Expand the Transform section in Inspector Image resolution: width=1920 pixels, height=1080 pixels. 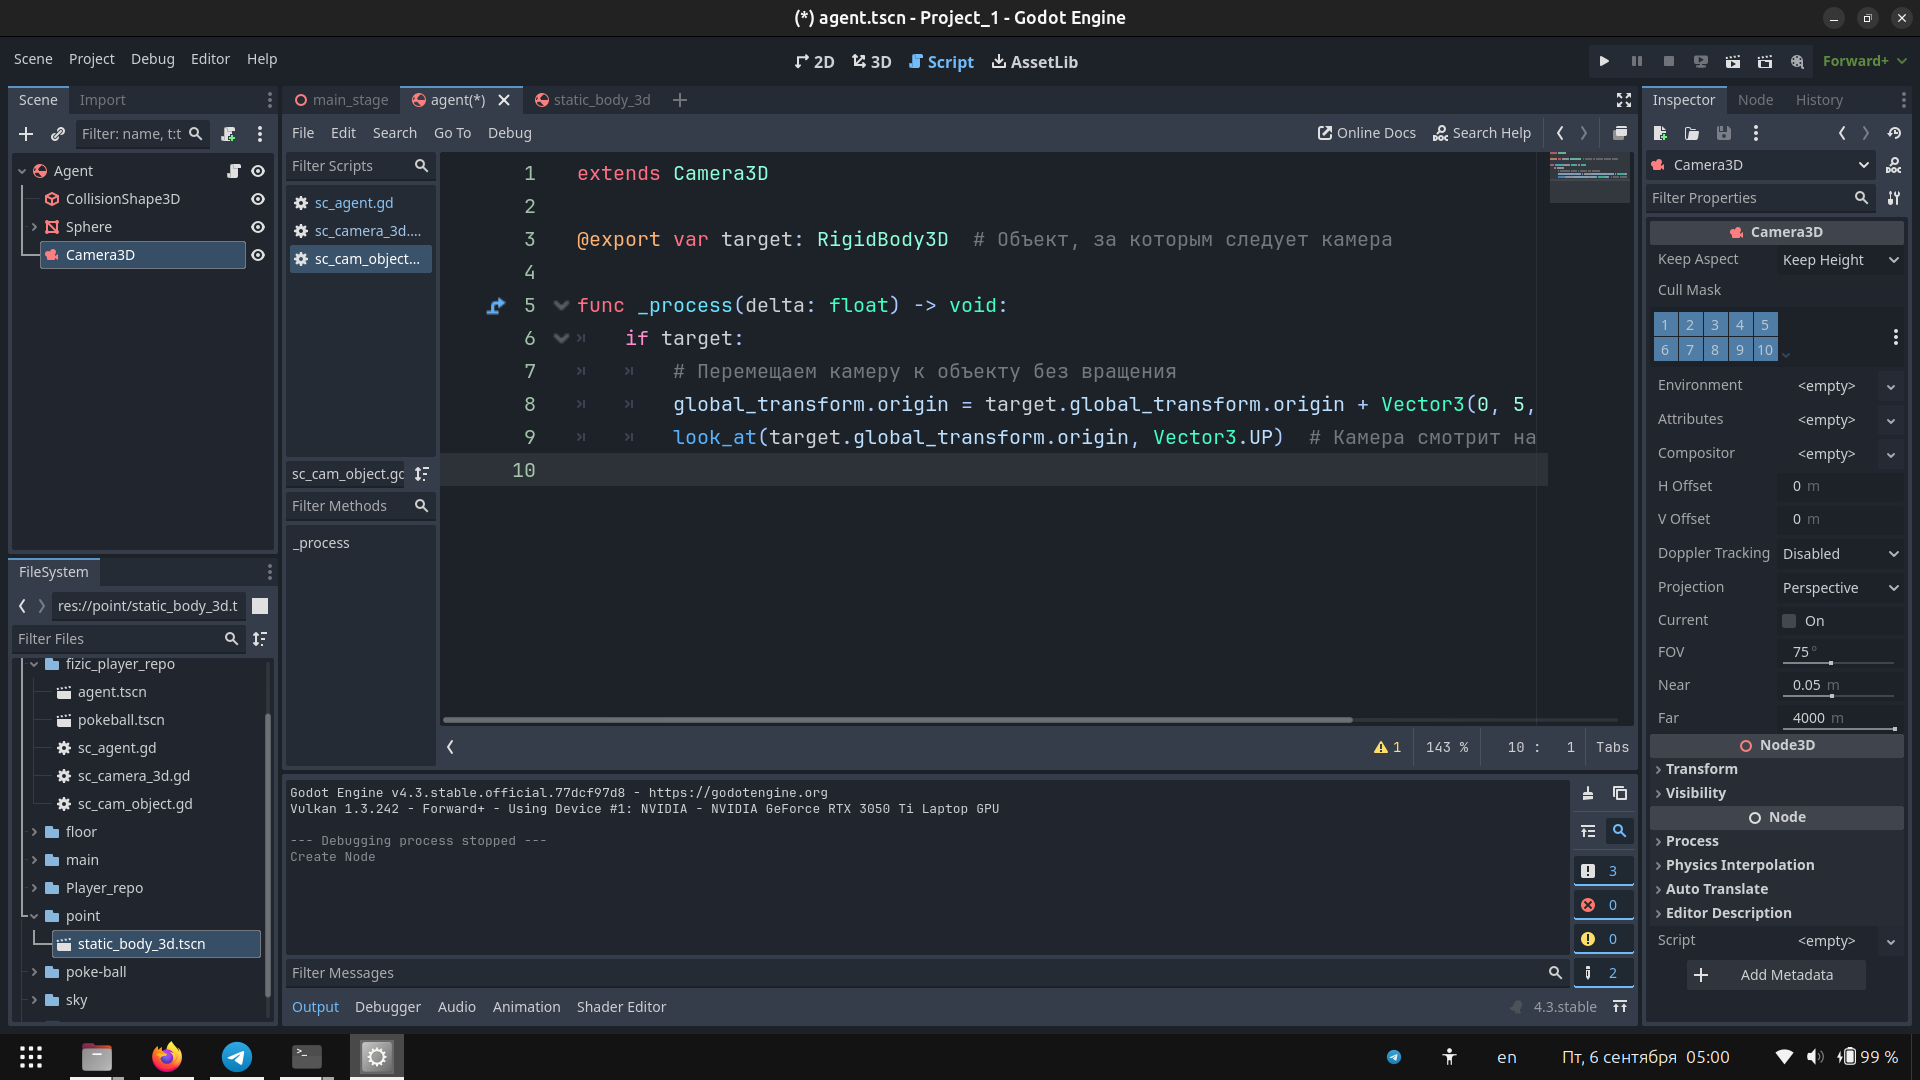coord(1701,769)
